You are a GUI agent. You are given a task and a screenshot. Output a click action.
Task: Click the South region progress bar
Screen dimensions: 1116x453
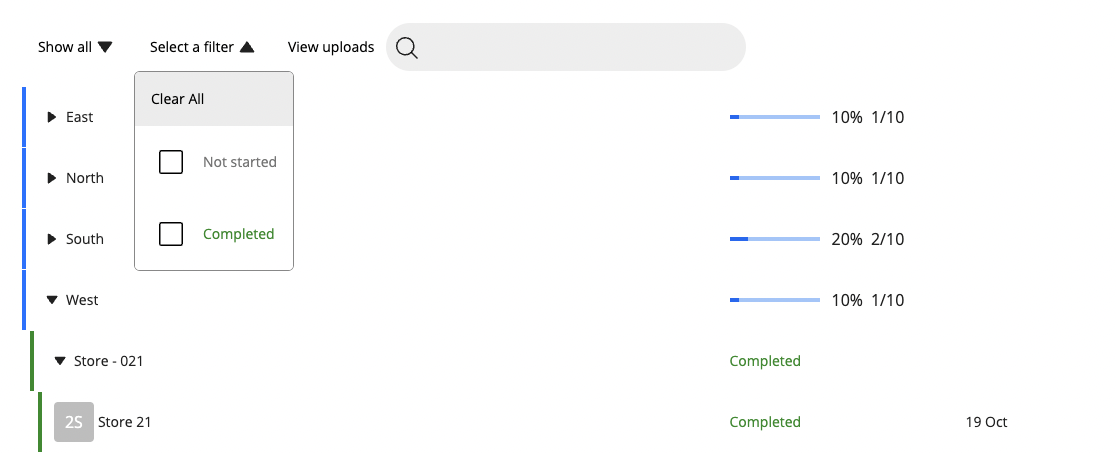pos(775,239)
